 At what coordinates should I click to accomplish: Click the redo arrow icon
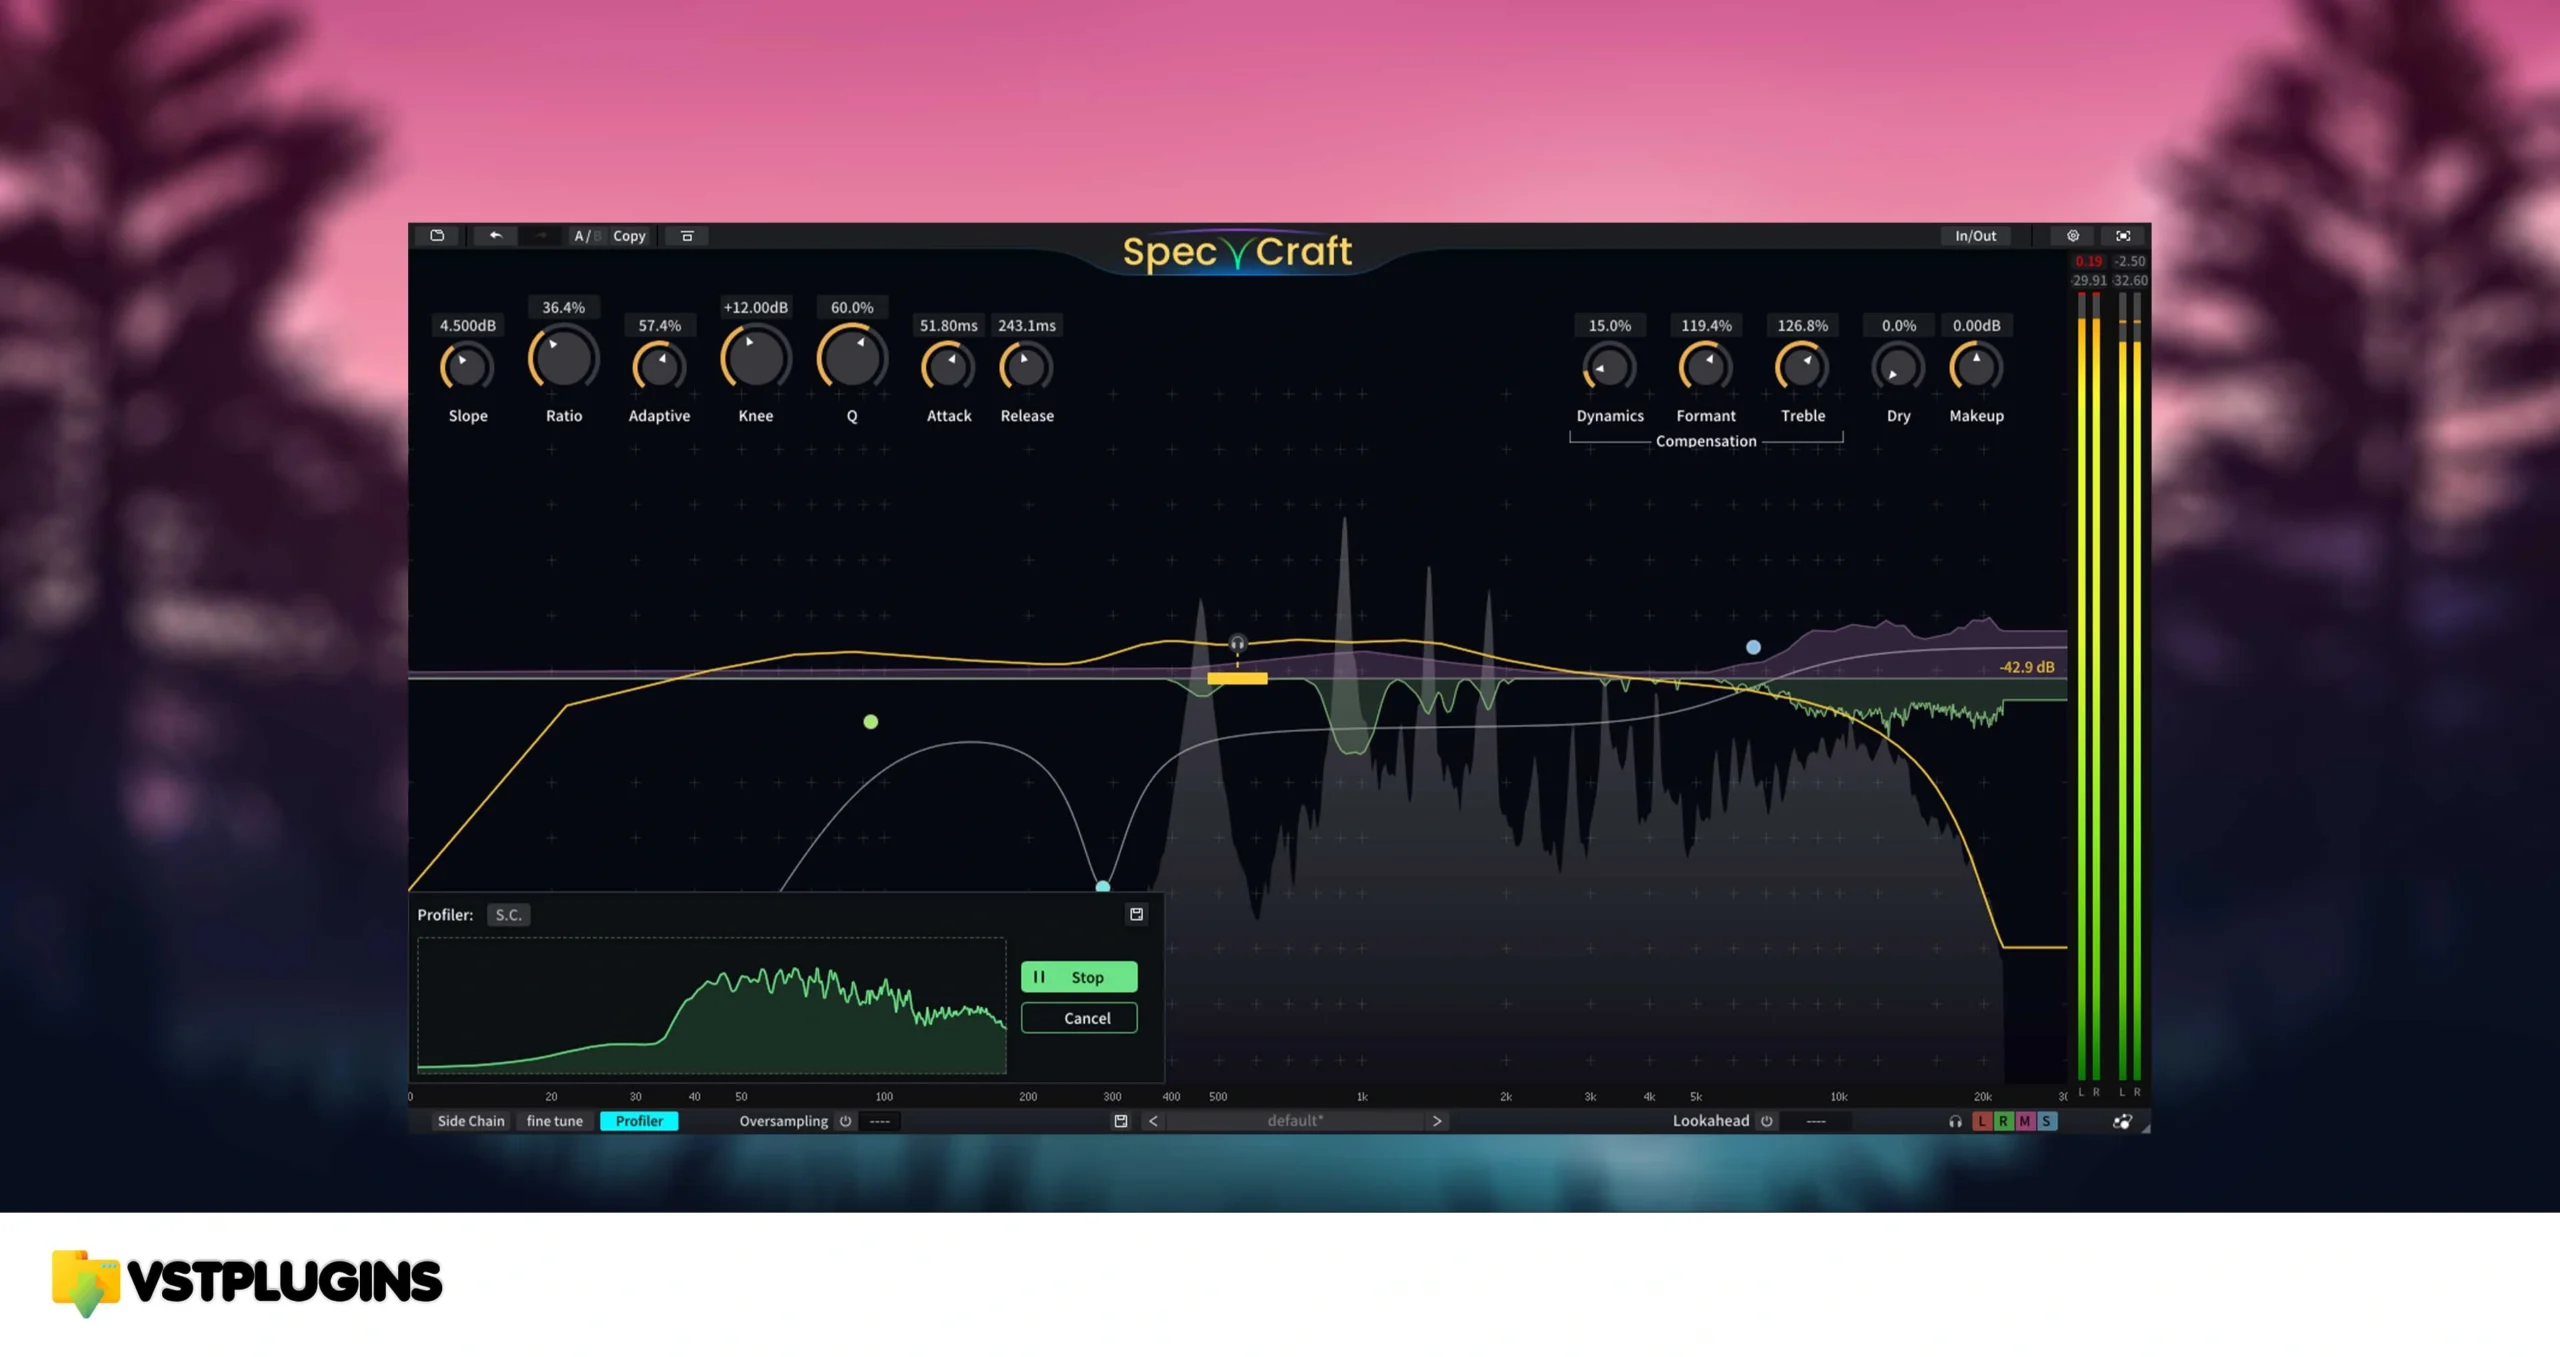(541, 236)
